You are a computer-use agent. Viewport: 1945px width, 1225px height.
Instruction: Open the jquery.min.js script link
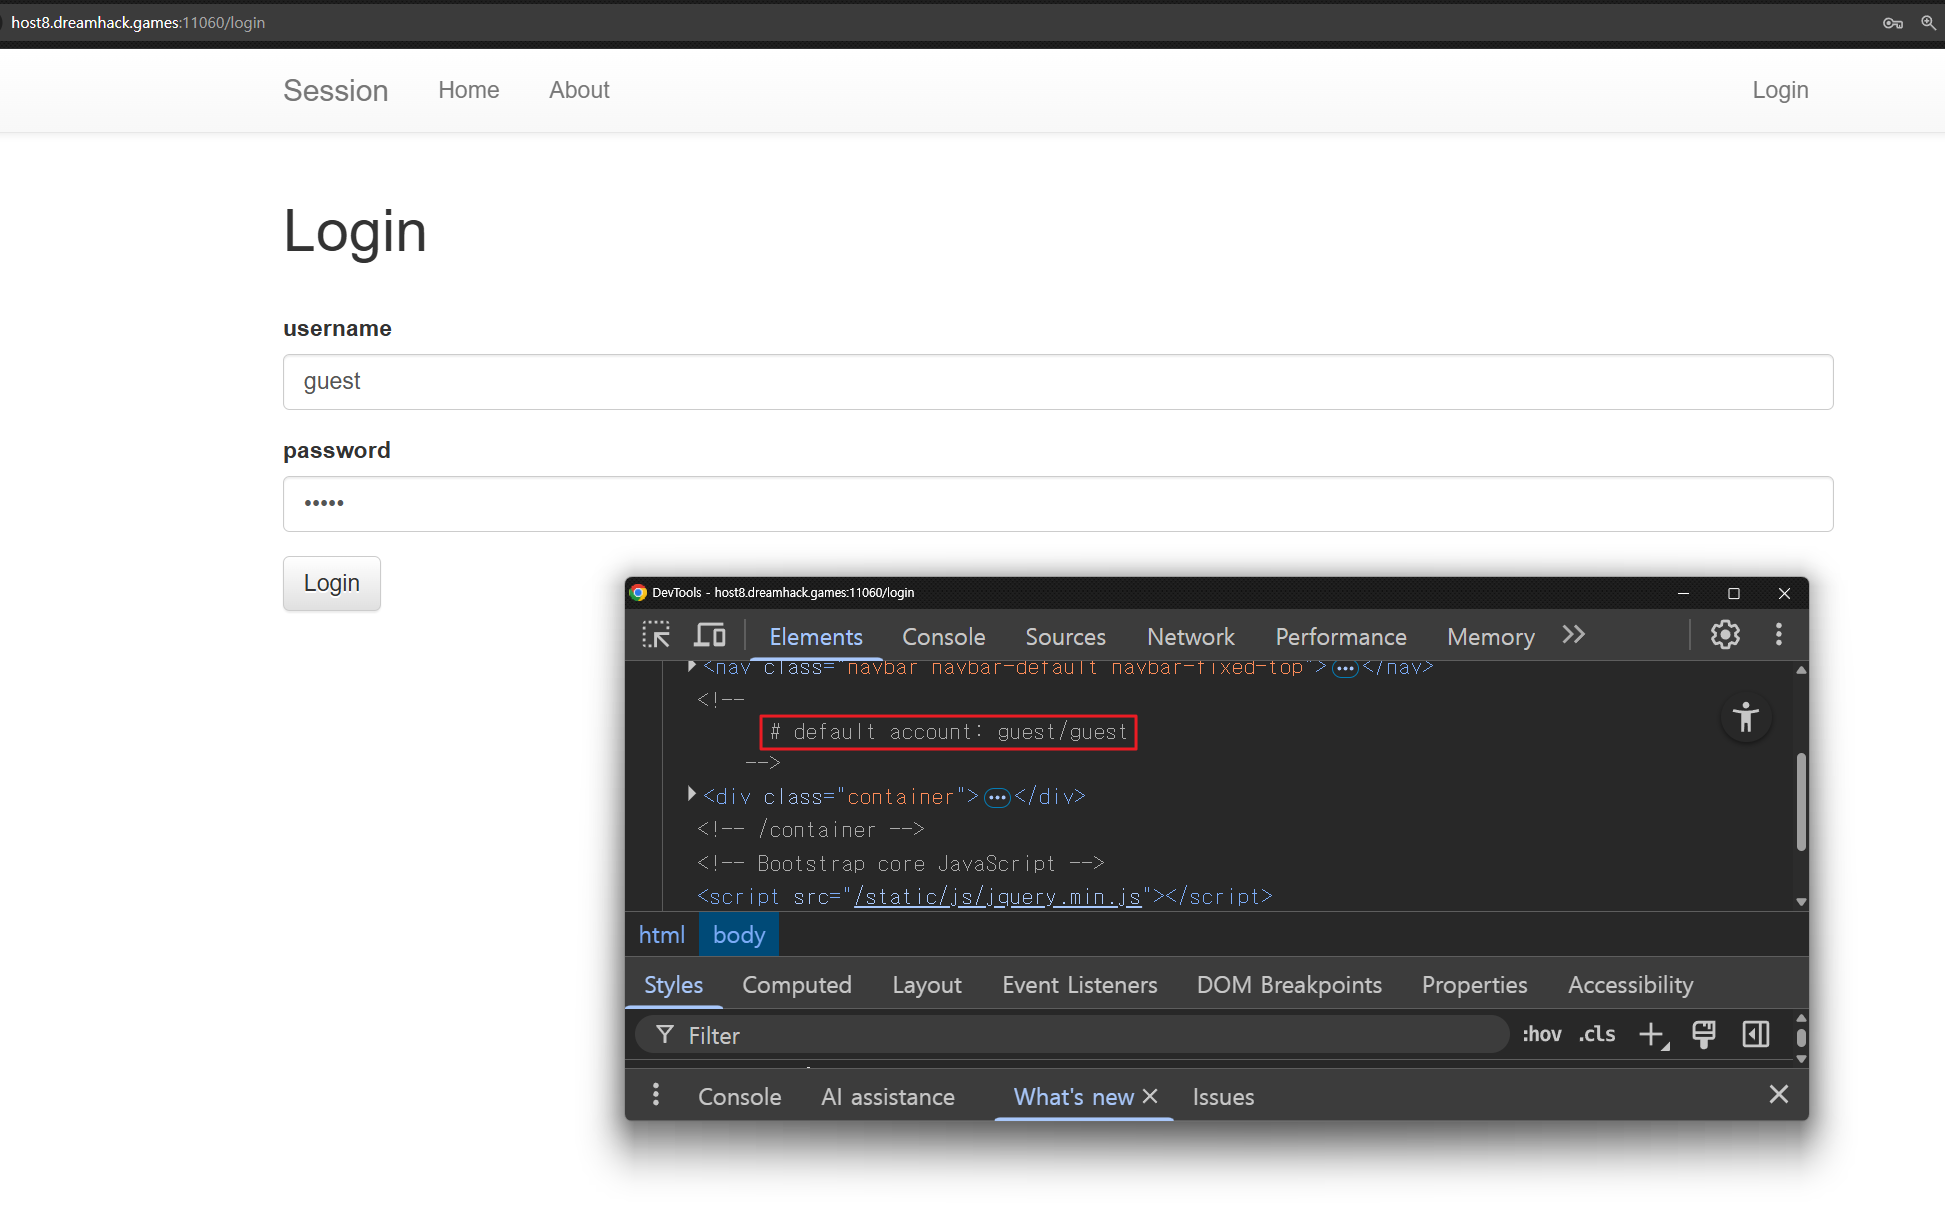tap(997, 897)
